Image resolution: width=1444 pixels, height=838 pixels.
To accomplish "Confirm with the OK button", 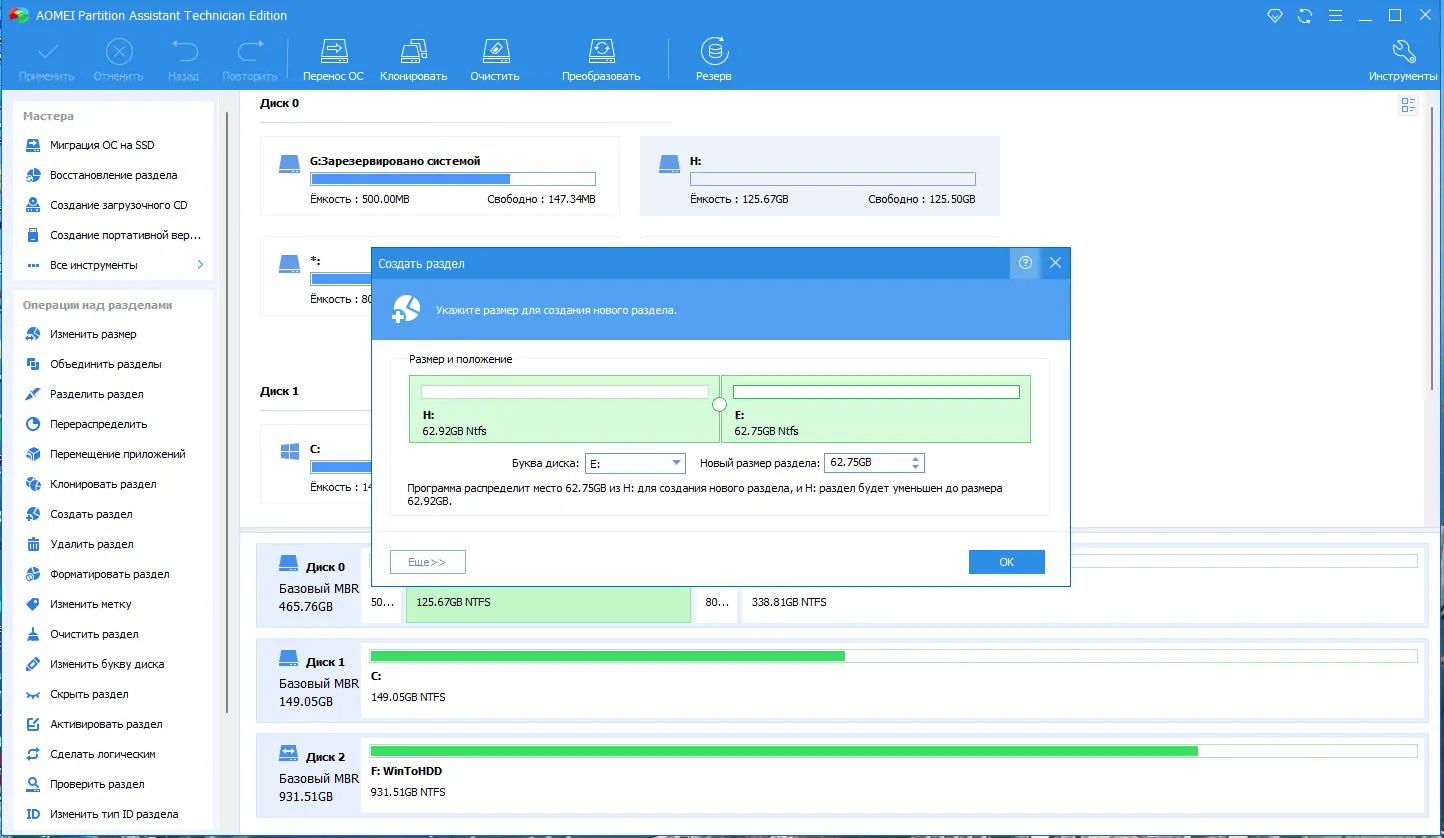I will (x=1007, y=562).
